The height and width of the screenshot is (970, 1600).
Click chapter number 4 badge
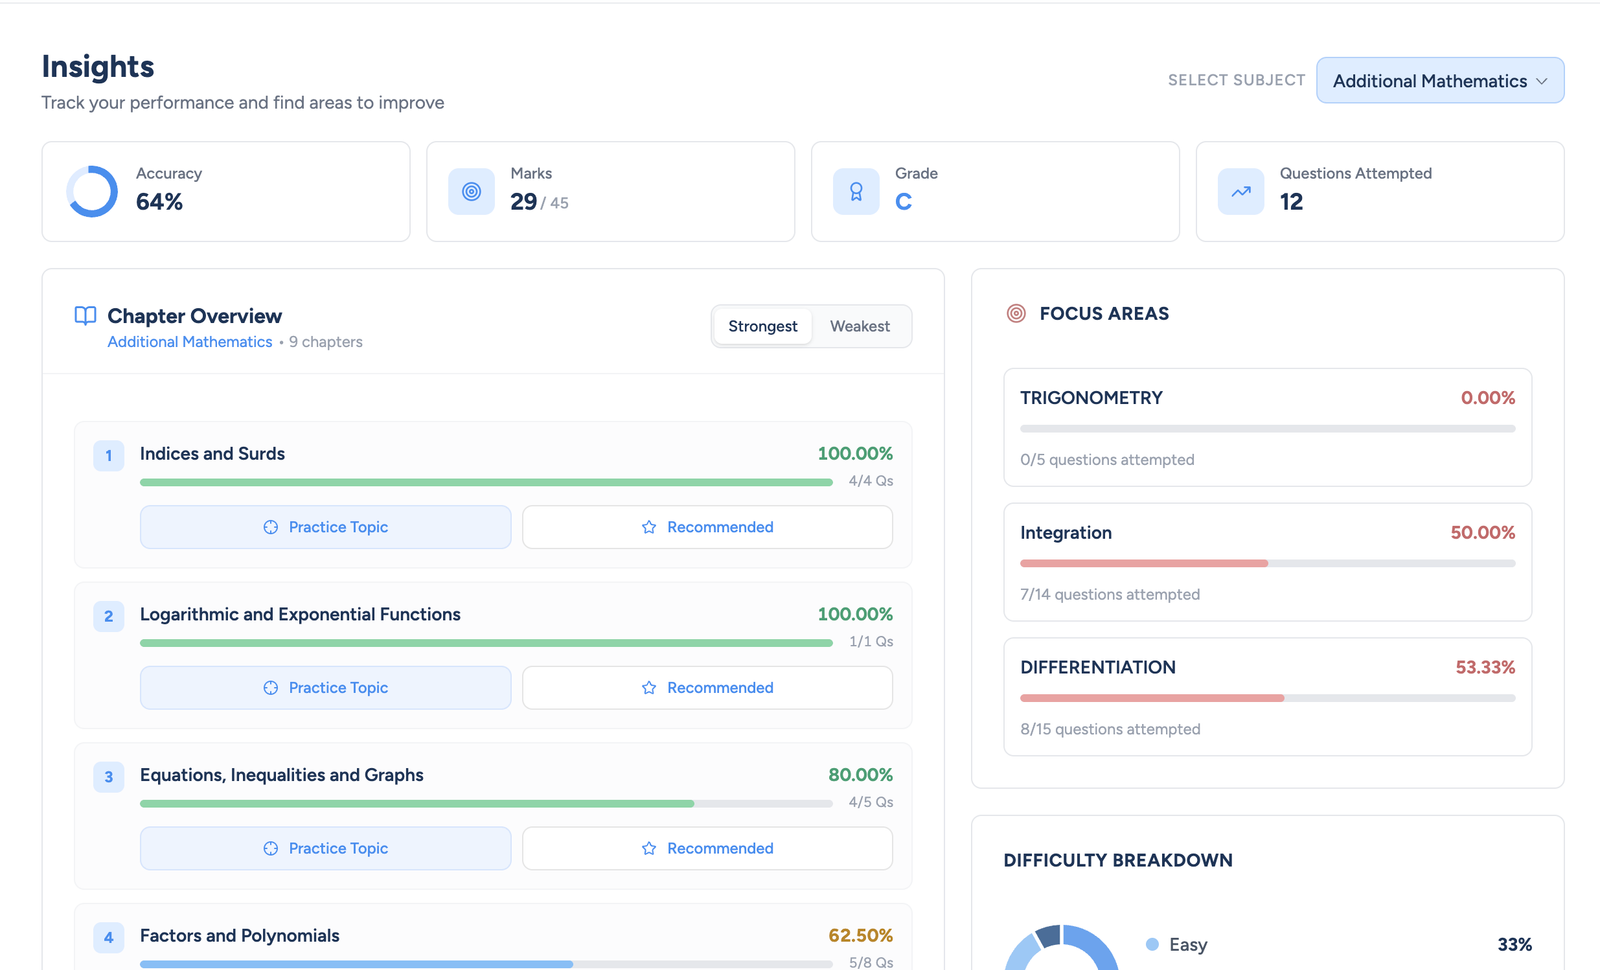pos(109,937)
